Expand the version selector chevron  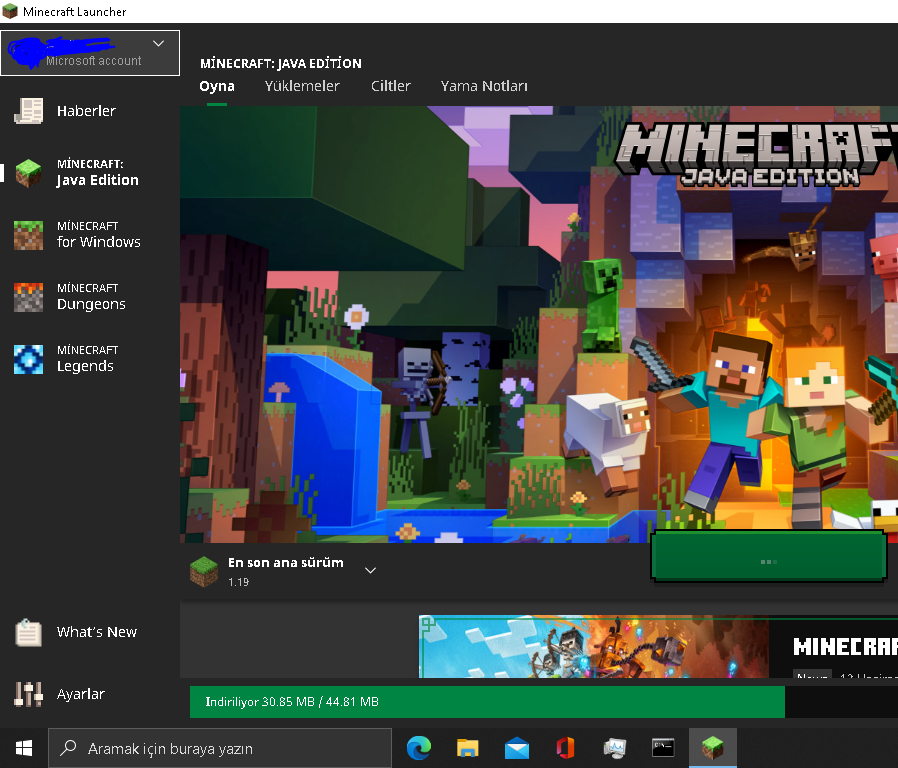(x=371, y=570)
